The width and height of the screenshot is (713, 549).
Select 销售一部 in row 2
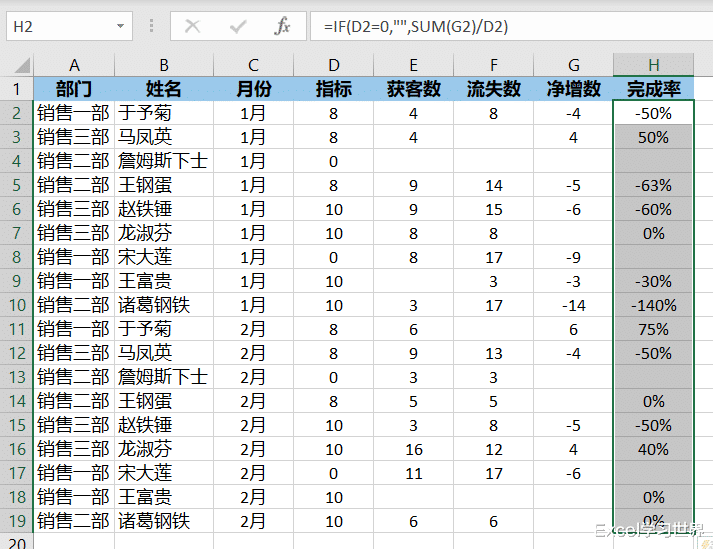74,113
